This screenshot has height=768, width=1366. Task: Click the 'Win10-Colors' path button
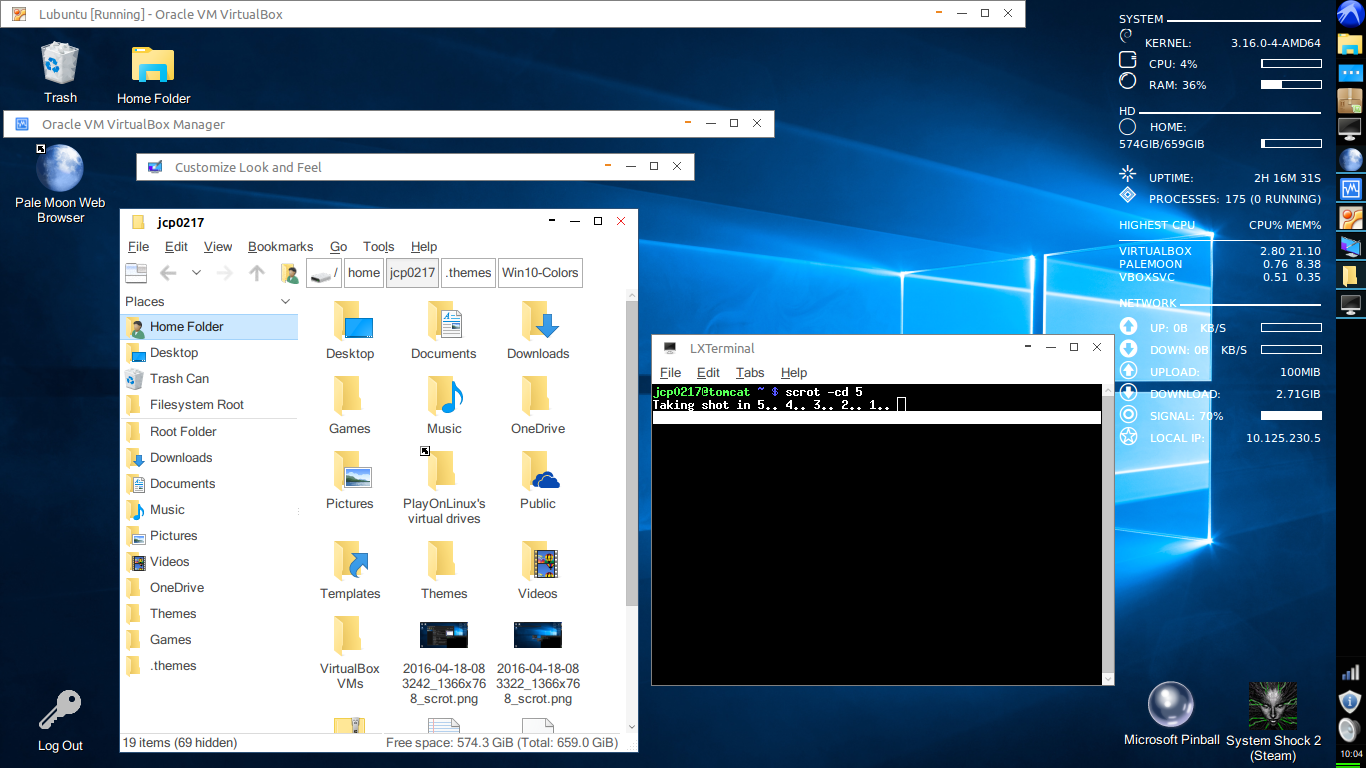click(x=540, y=273)
